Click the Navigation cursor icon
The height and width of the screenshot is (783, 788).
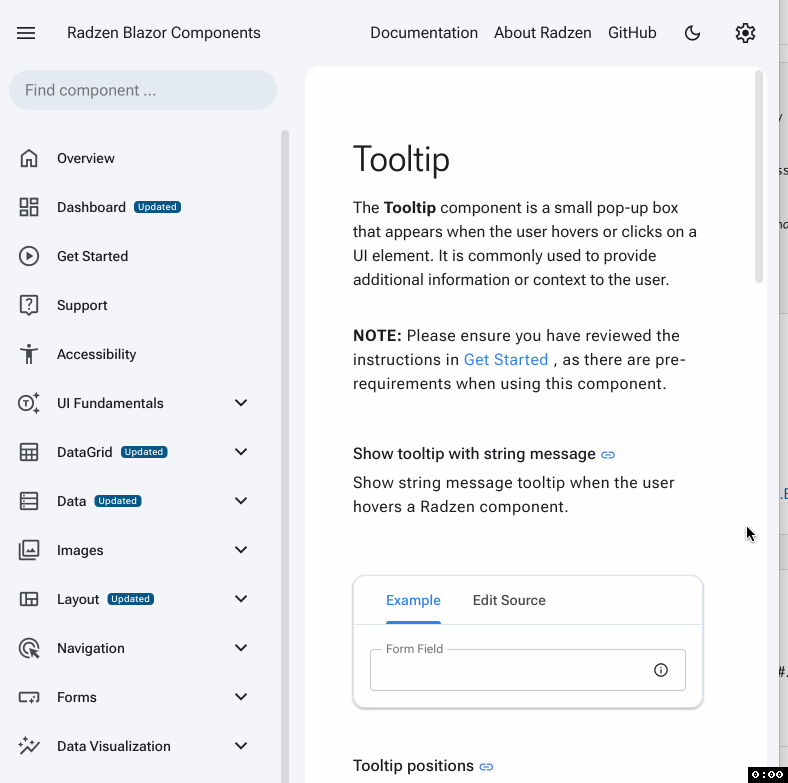(29, 648)
